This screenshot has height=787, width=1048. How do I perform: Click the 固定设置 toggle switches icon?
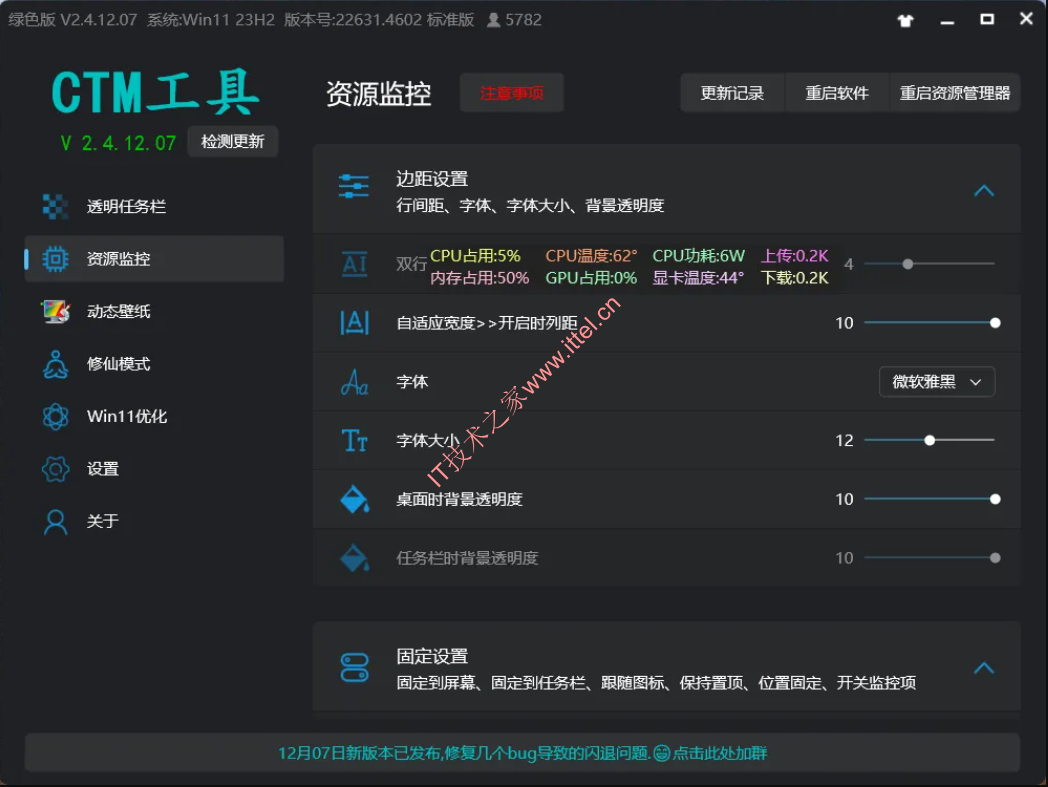(354, 667)
